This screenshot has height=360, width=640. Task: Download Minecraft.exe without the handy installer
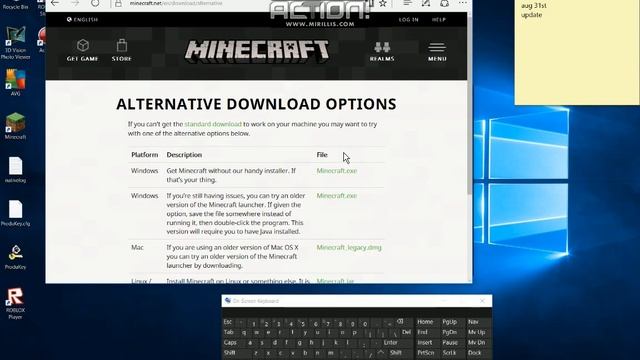point(337,171)
